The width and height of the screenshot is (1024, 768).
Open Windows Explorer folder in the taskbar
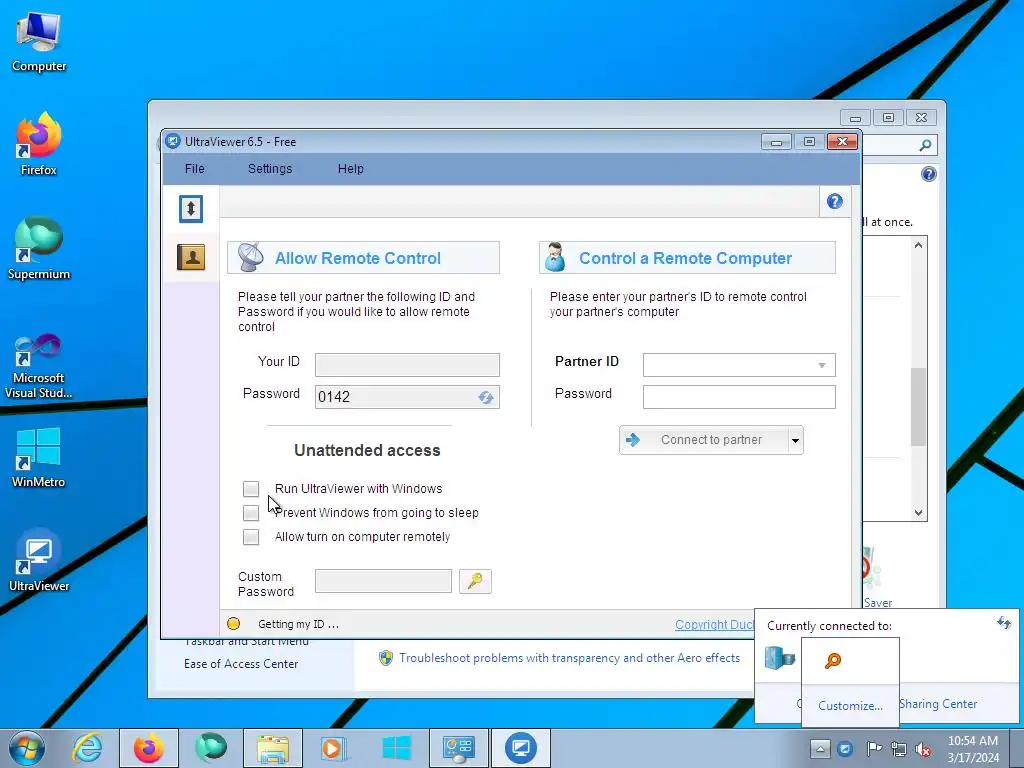(x=273, y=748)
